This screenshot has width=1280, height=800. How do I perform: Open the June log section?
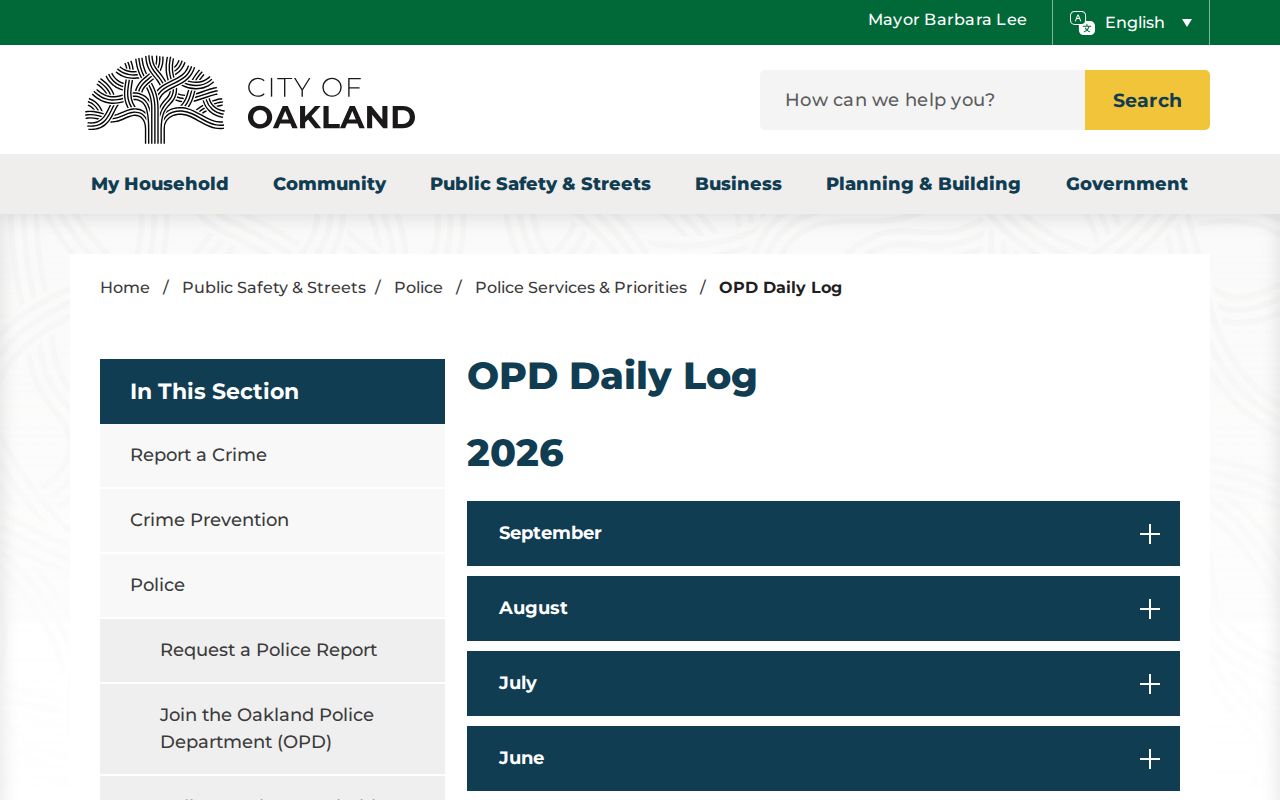tap(823, 758)
